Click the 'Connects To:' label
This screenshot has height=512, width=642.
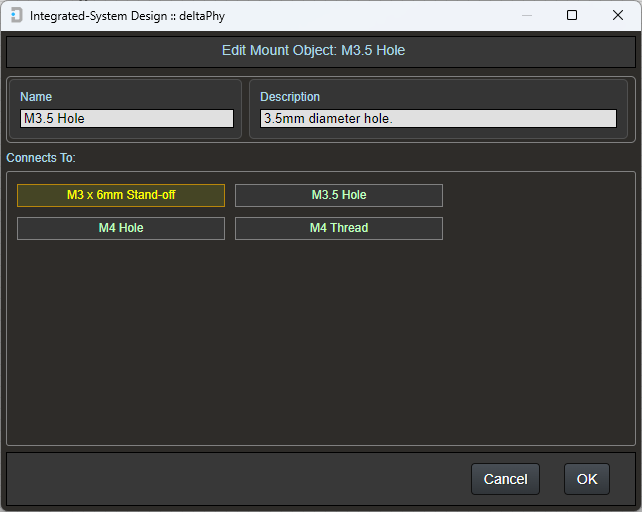(41, 158)
